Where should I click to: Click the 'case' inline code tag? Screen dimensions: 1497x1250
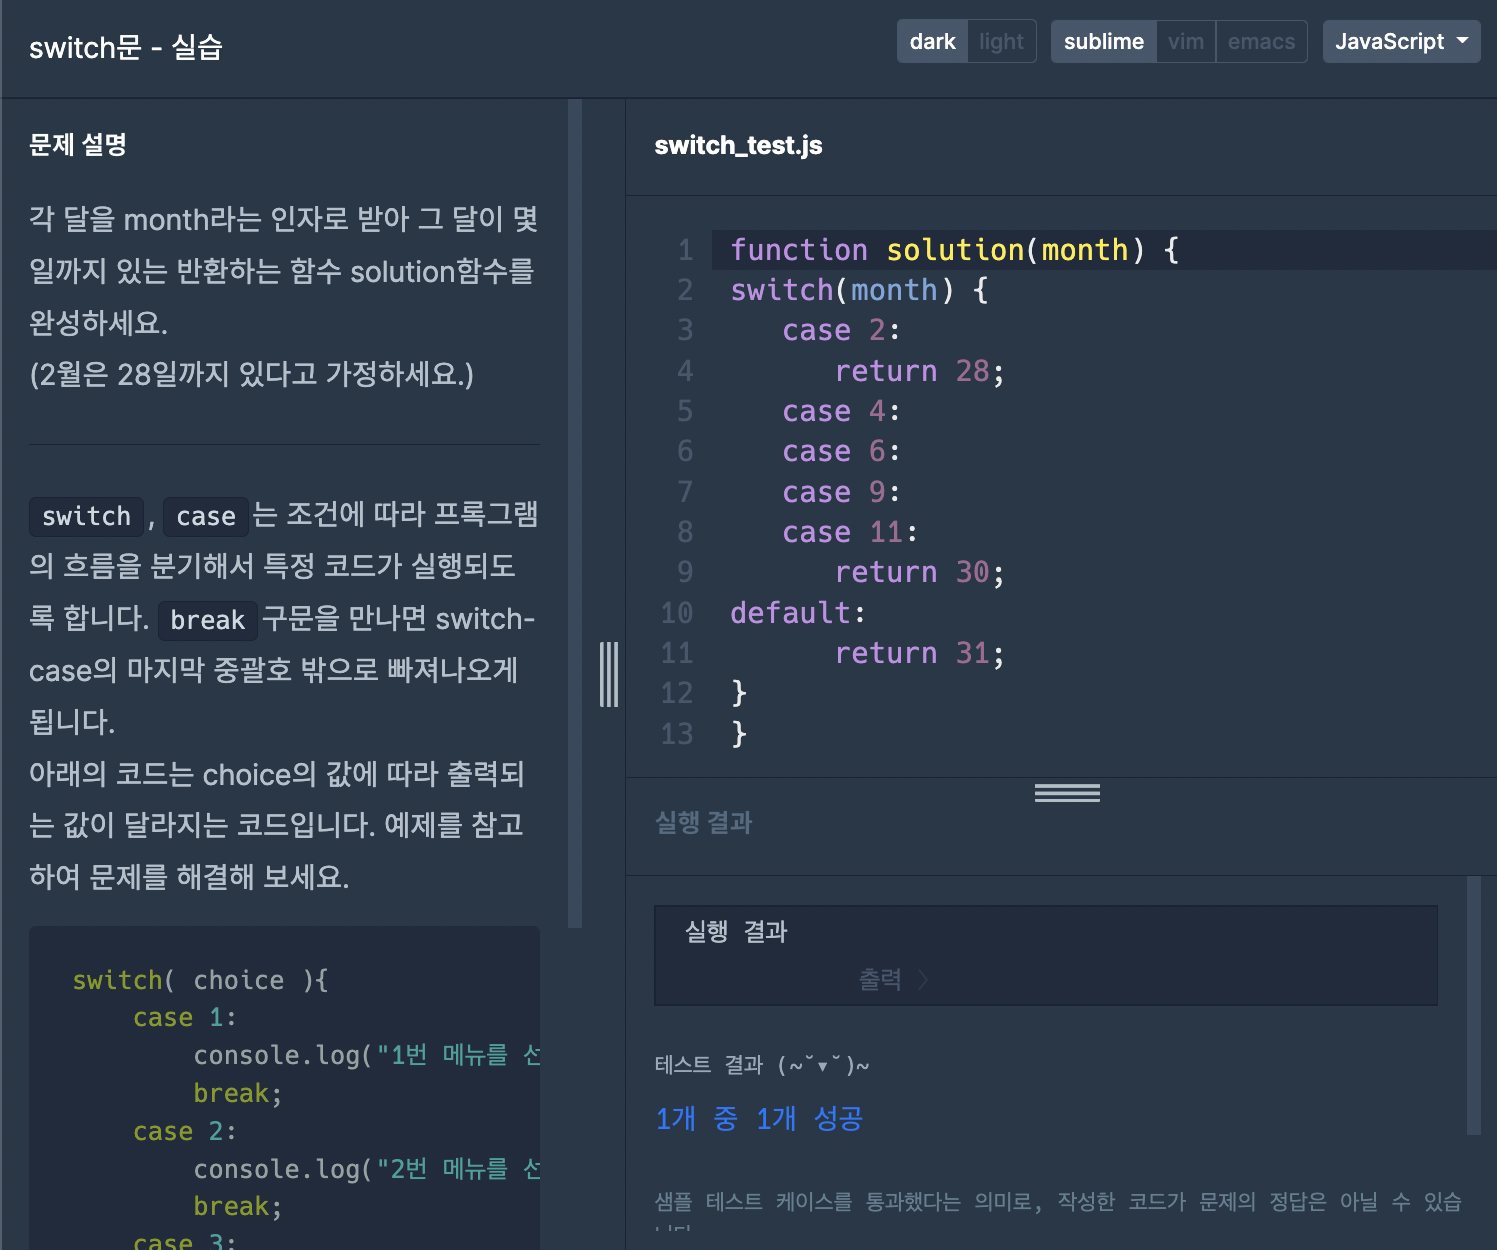205,516
